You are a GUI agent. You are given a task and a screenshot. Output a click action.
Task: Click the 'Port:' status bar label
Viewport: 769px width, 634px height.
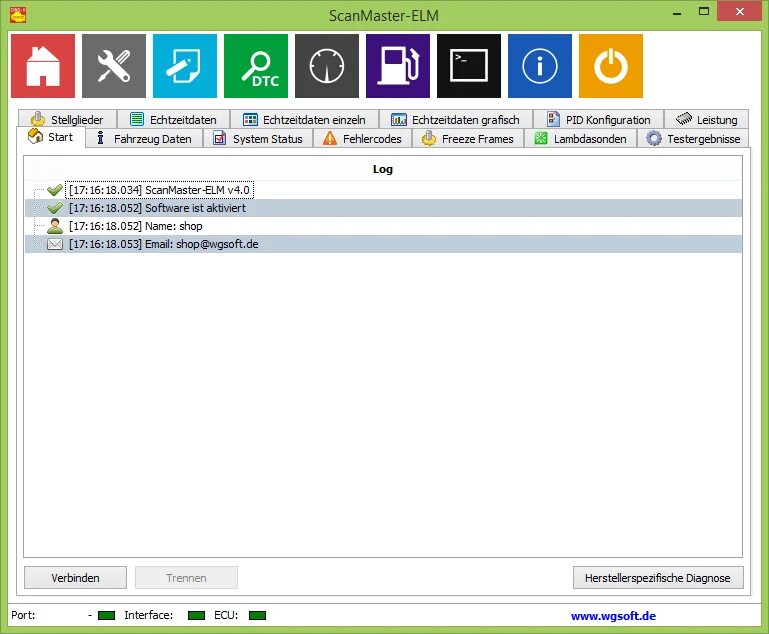pyautogui.click(x=23, y=615)
